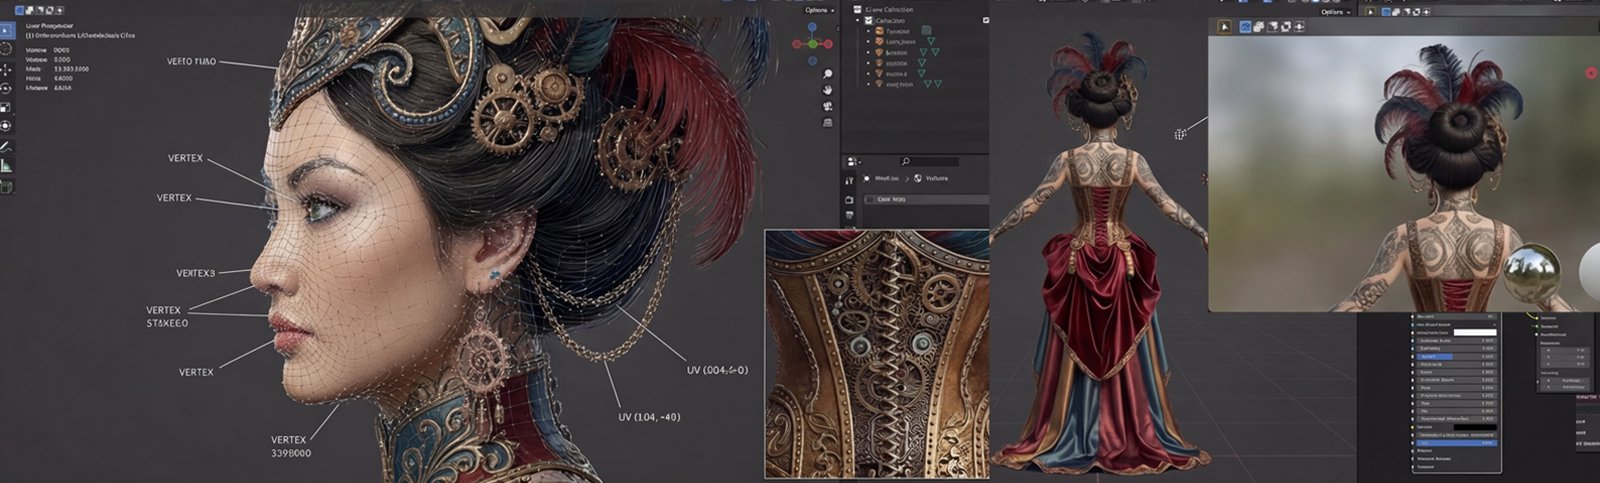Viewport: 1600px width, 483px height.
Task: Toggle the camera view viewport icon
Action: (x=828, y=106)
